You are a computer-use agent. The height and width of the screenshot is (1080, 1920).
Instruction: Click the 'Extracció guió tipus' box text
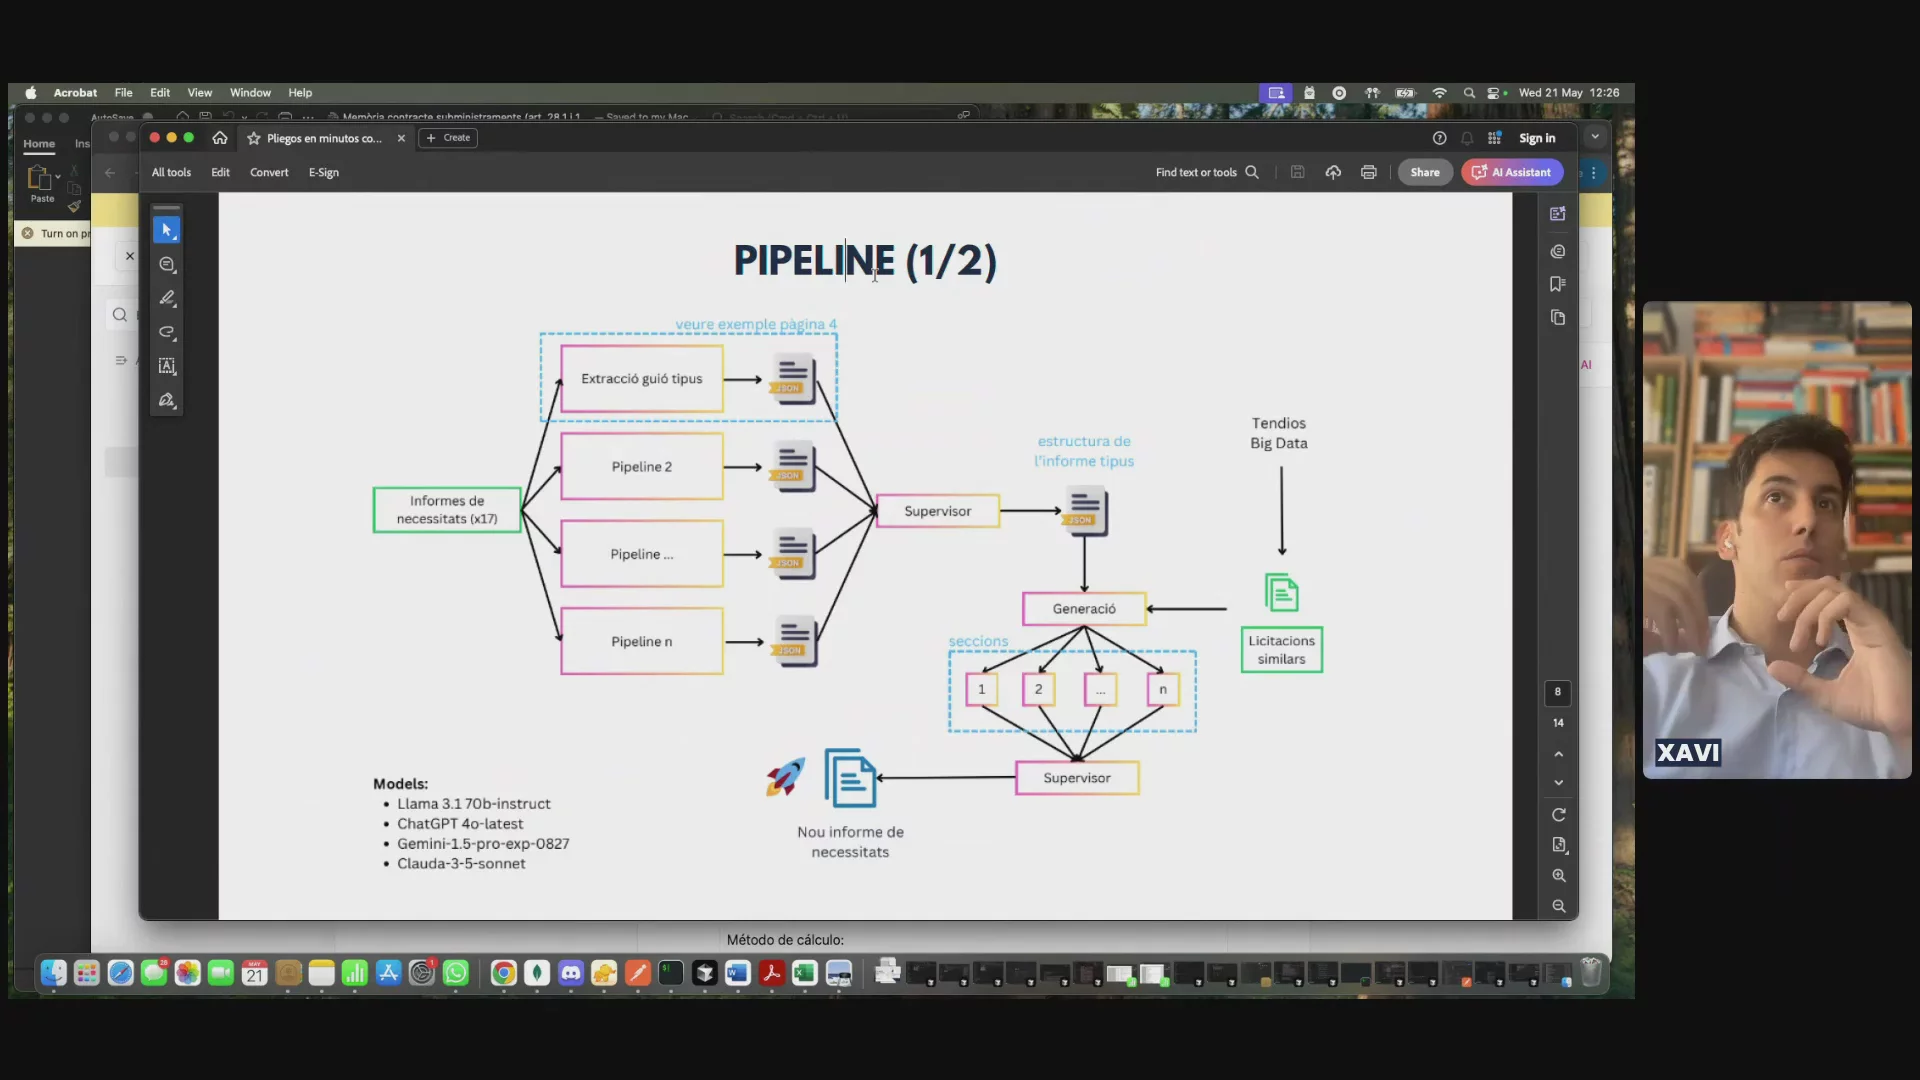(x=642, y=379)
